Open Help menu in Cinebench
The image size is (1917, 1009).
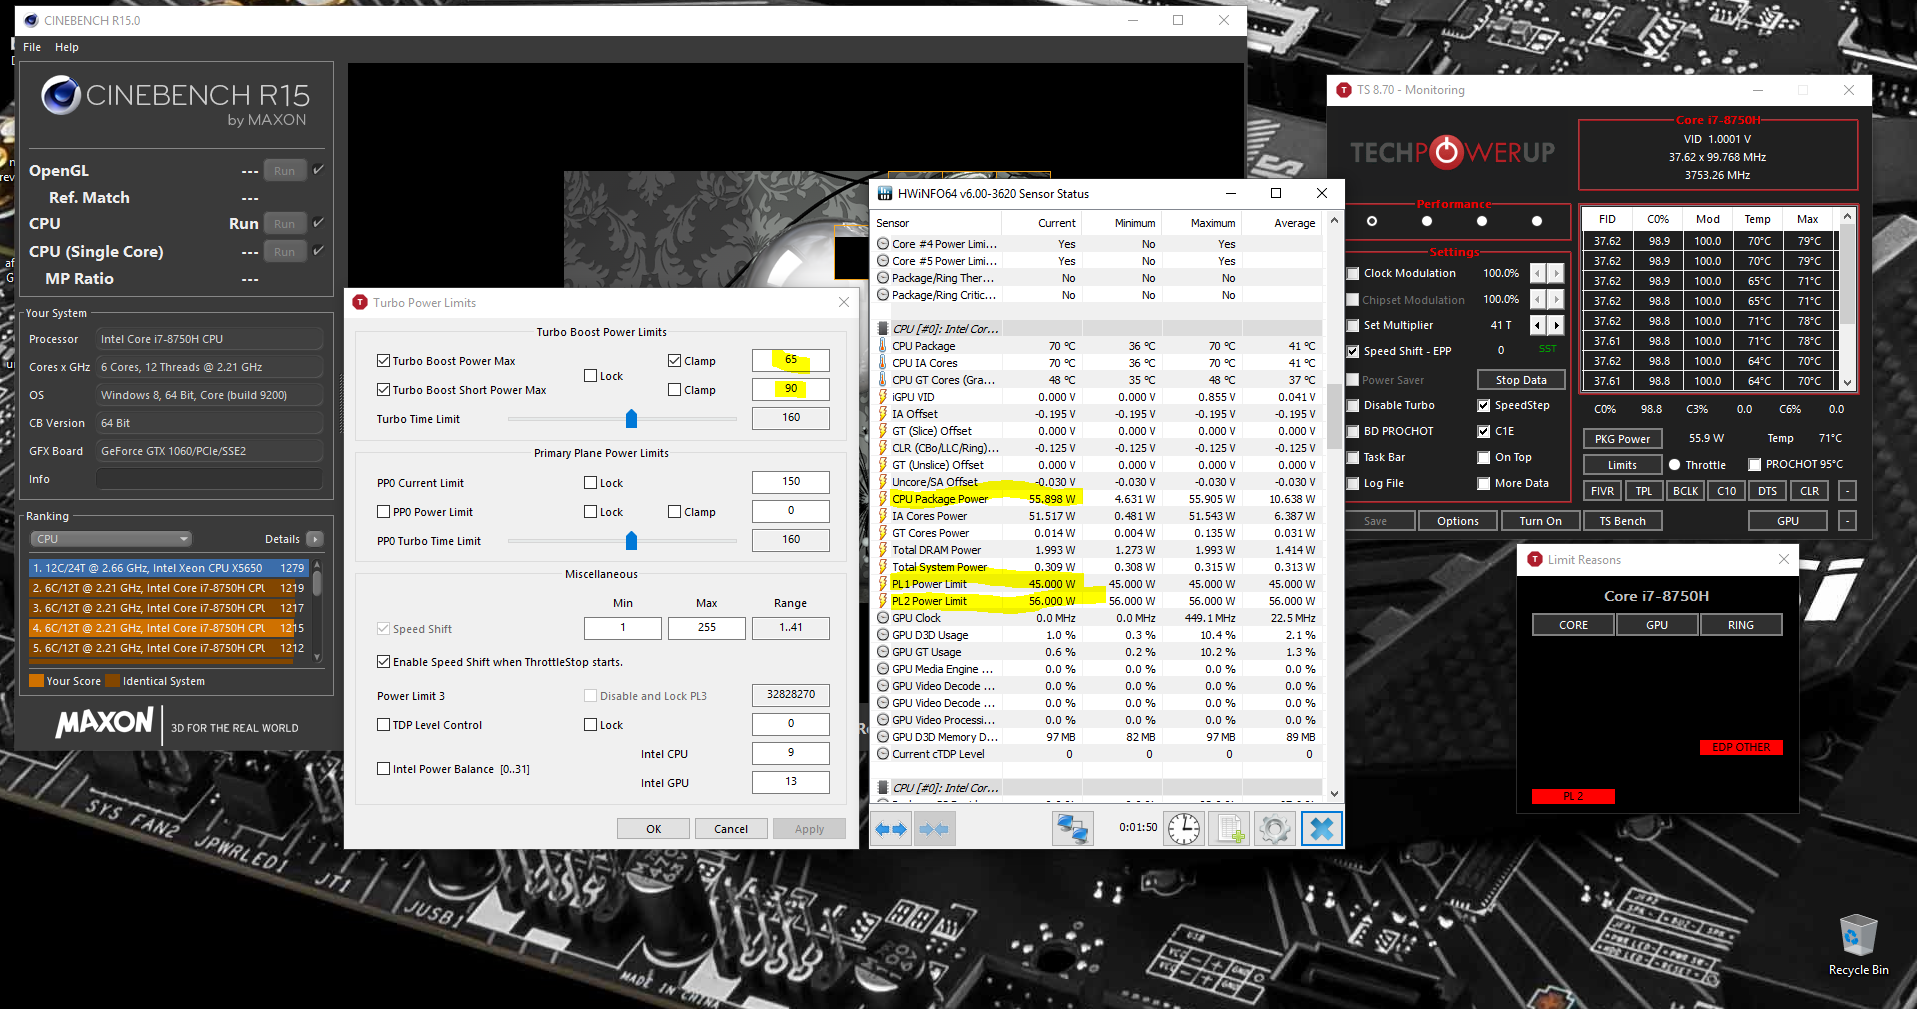coord(67,47)
